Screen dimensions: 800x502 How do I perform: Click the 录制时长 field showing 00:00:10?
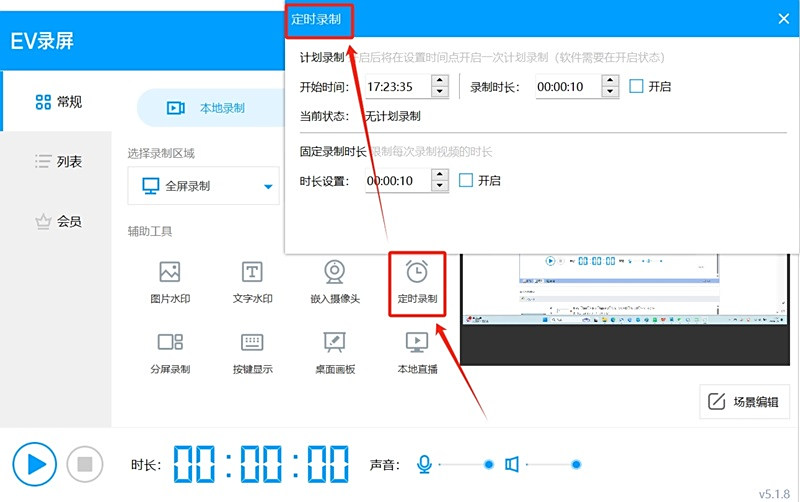(568, 86)
